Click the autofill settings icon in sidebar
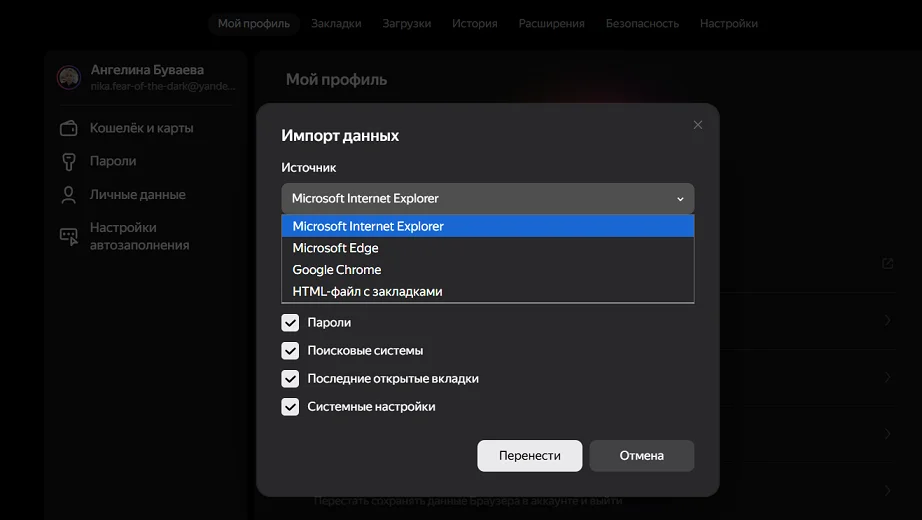 coord(69,236)
